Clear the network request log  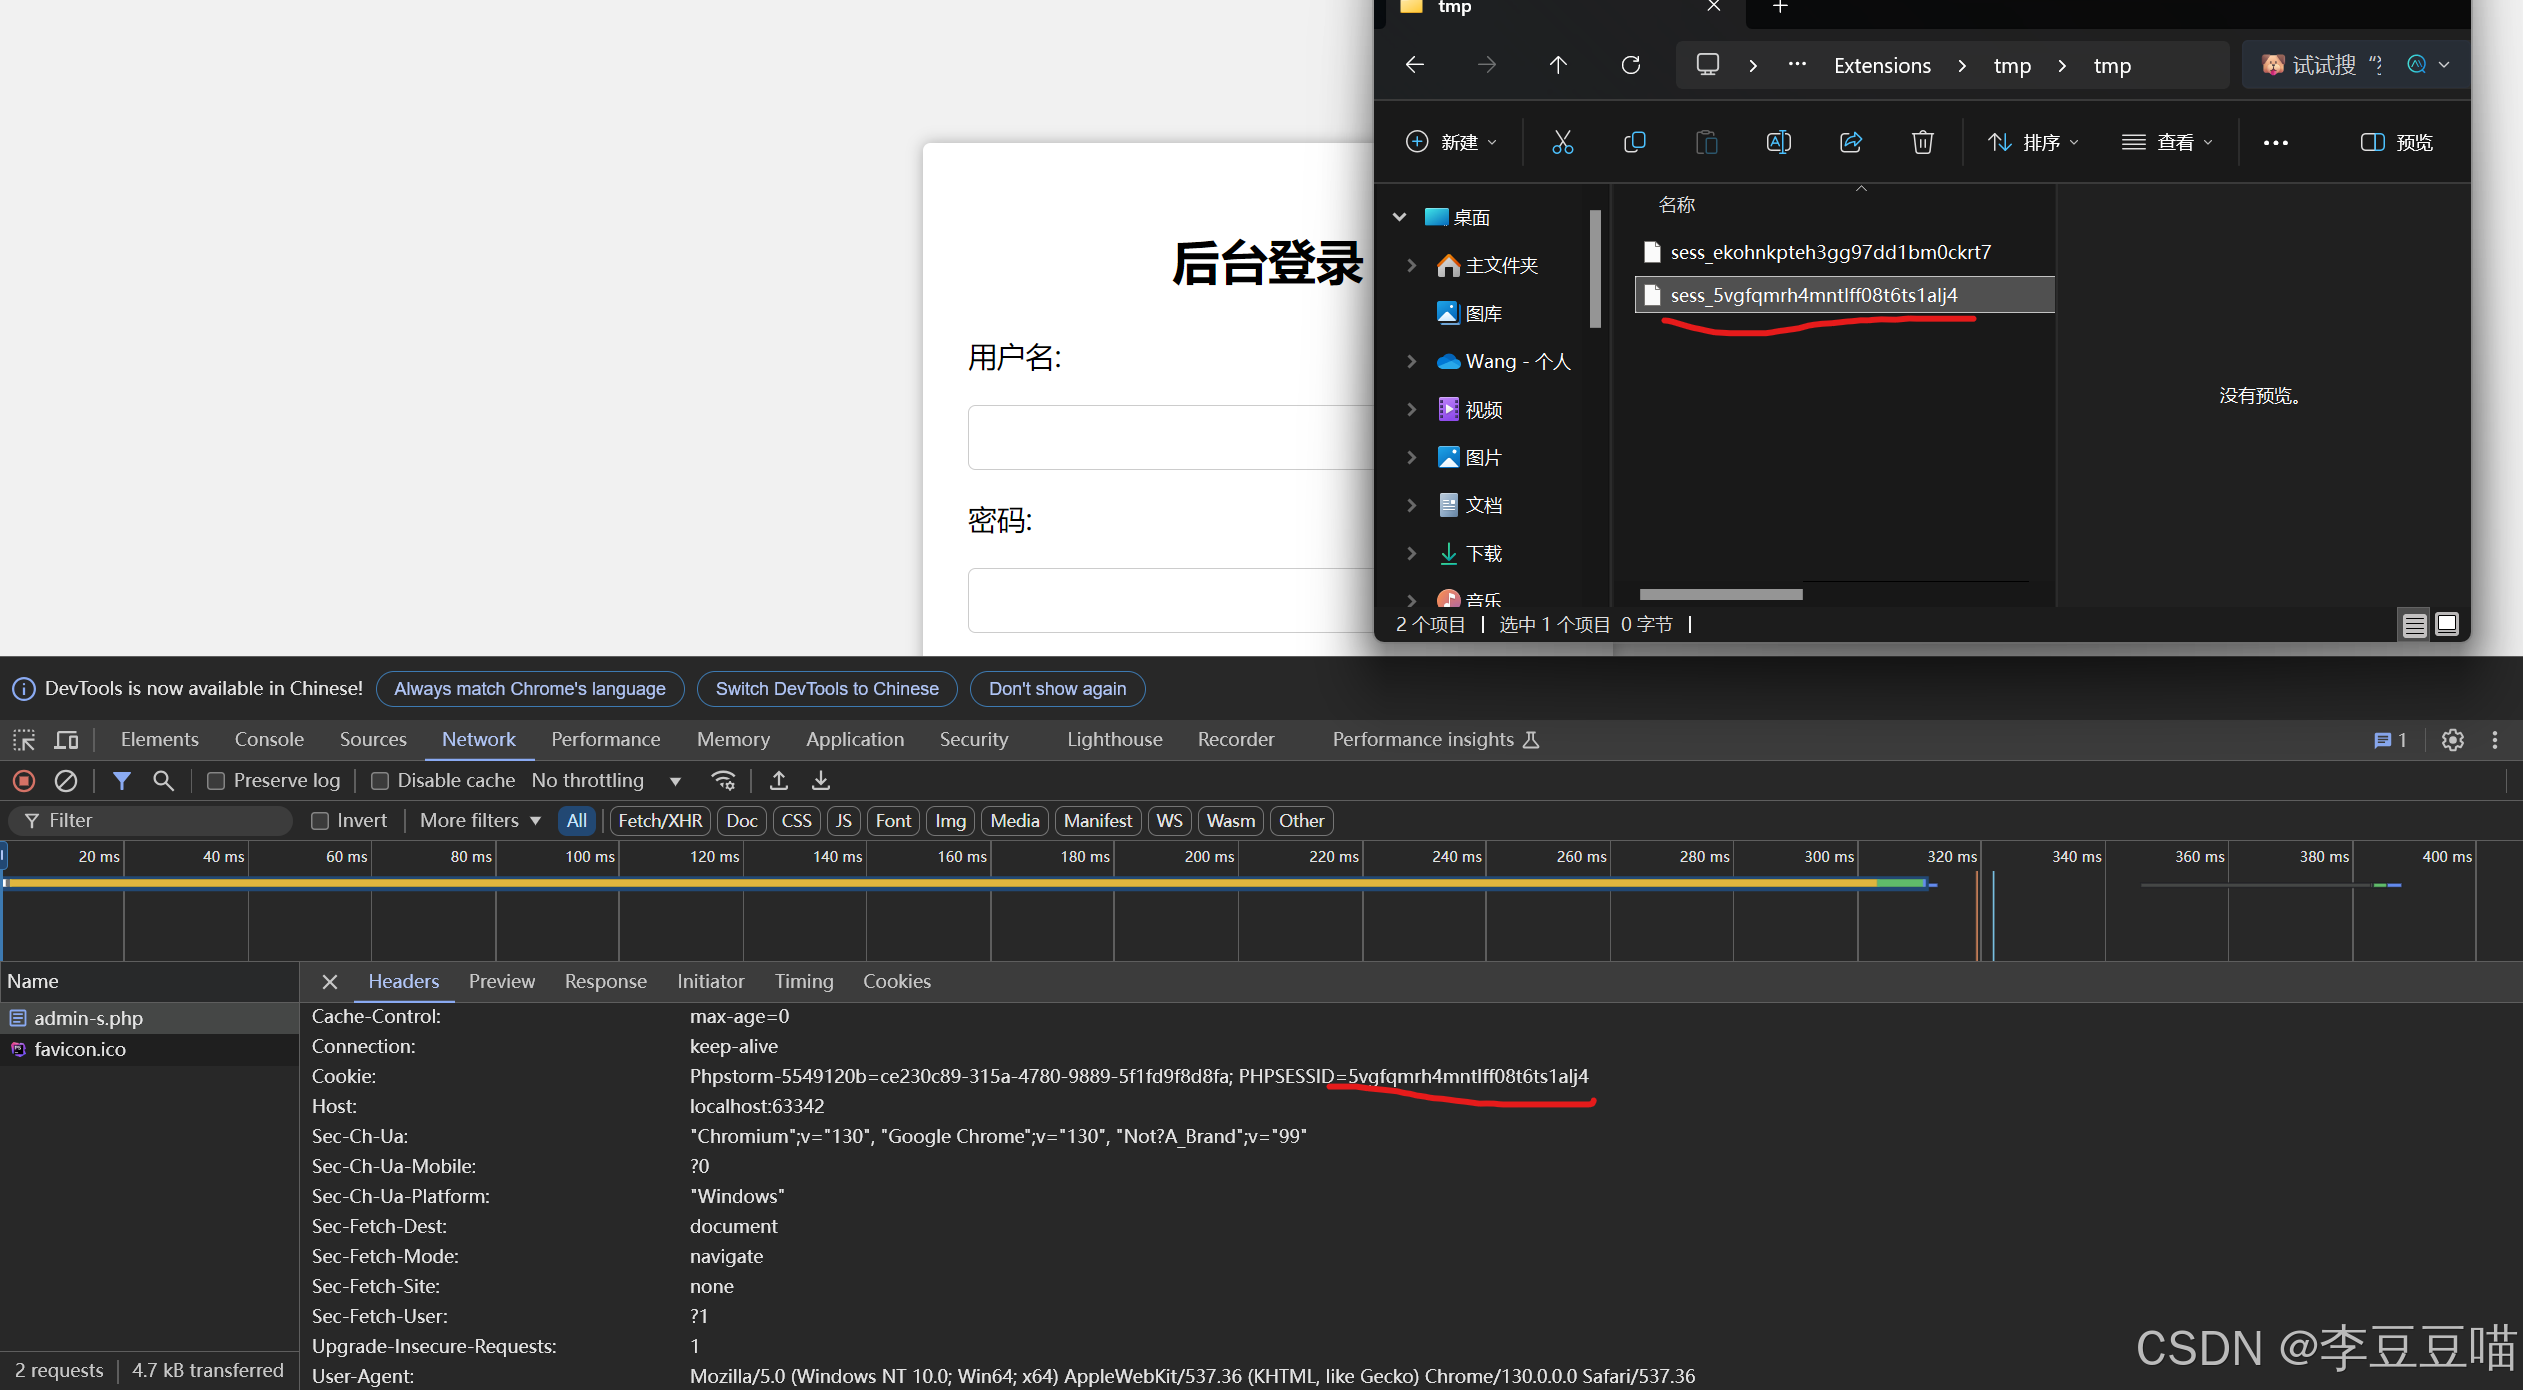click(66, 781)
